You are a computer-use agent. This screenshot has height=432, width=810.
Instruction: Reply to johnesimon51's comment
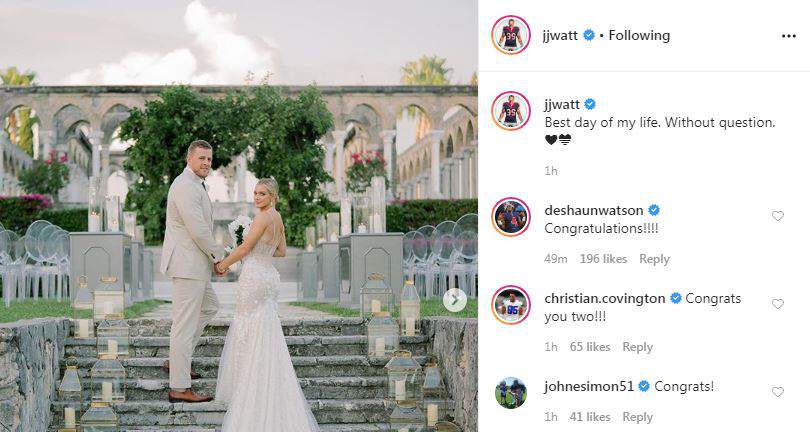pyautogui.click(x=637, y=416)
